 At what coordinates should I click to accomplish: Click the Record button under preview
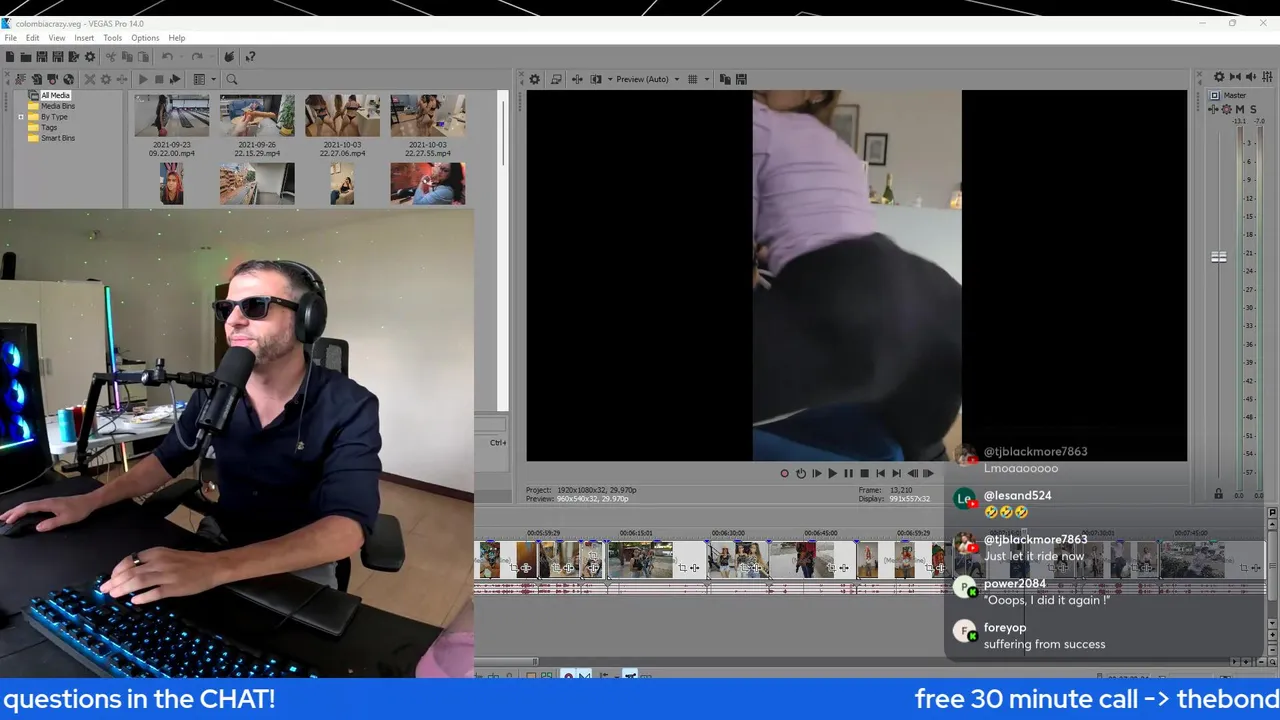click(784, 473)
